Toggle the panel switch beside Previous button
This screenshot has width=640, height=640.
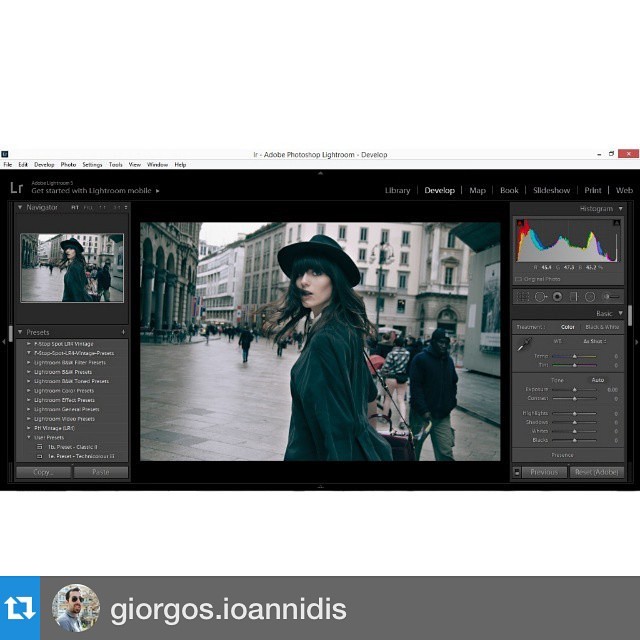coord(517,472)
